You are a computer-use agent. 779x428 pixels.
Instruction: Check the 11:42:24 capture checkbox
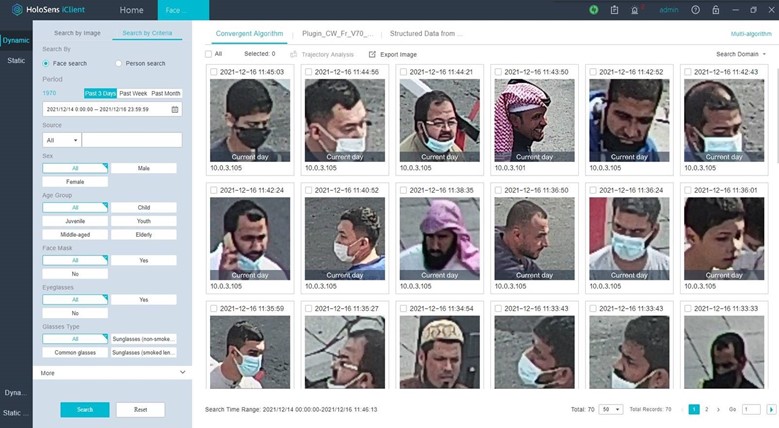[214, 190]
